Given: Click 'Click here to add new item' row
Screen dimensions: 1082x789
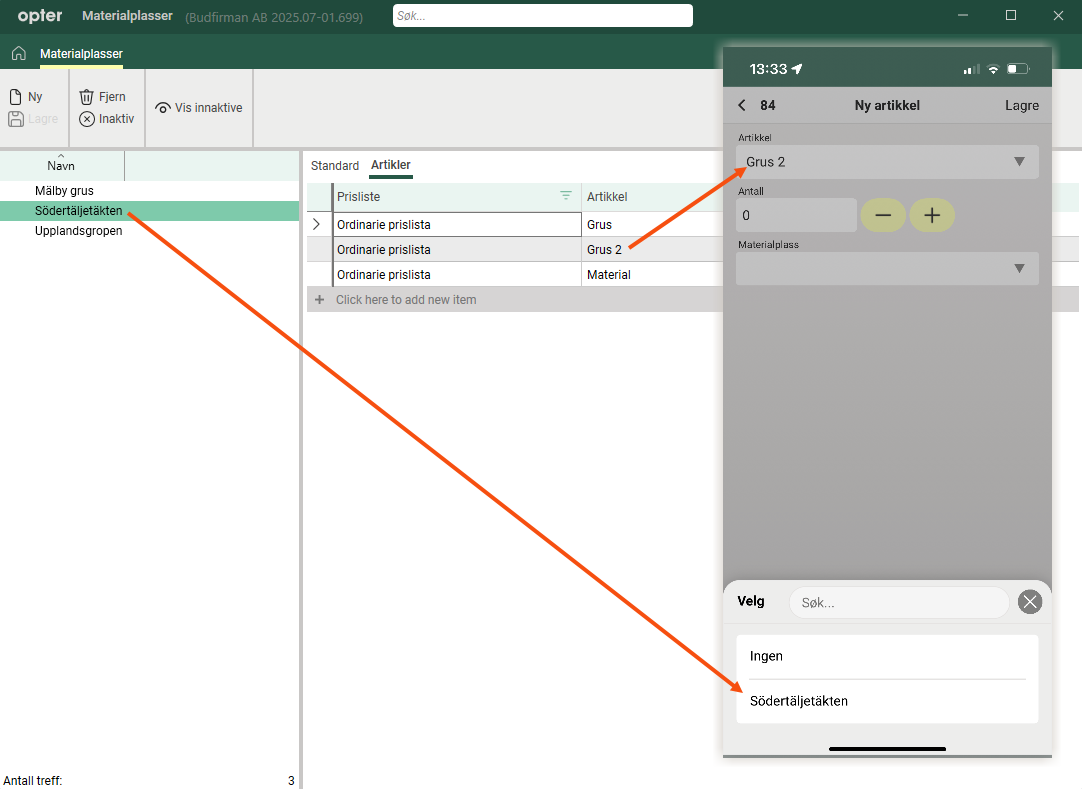Looking at the screenshot, I should click(x=406, y=300).
